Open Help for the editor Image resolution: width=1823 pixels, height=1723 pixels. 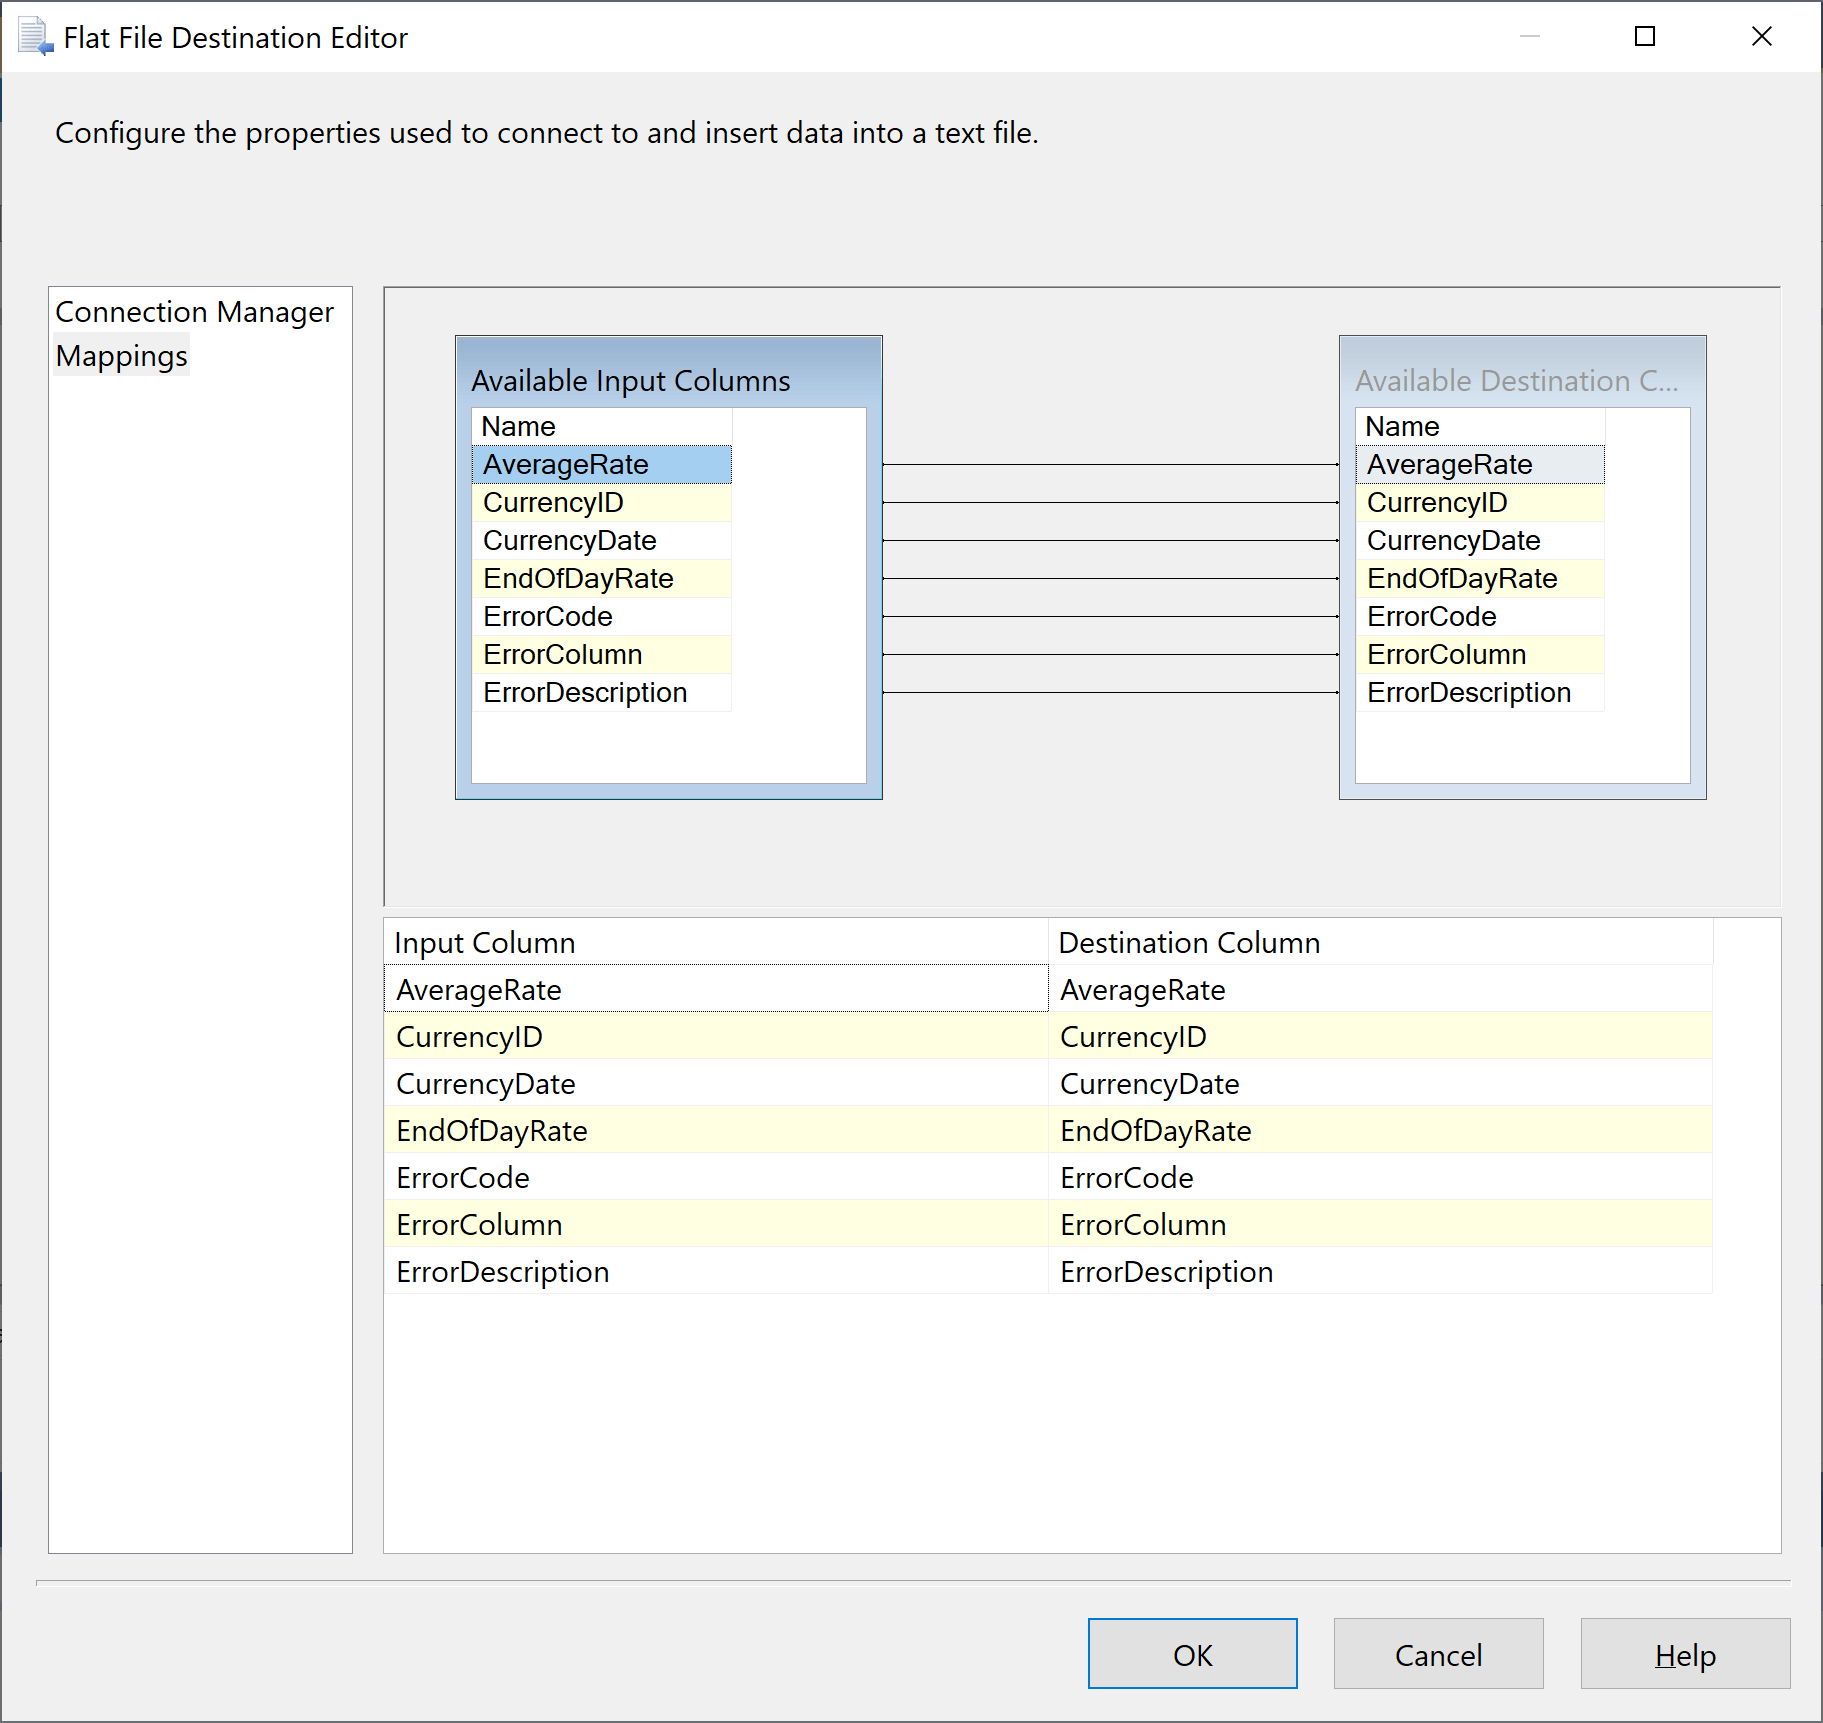pos(1684,1654)
